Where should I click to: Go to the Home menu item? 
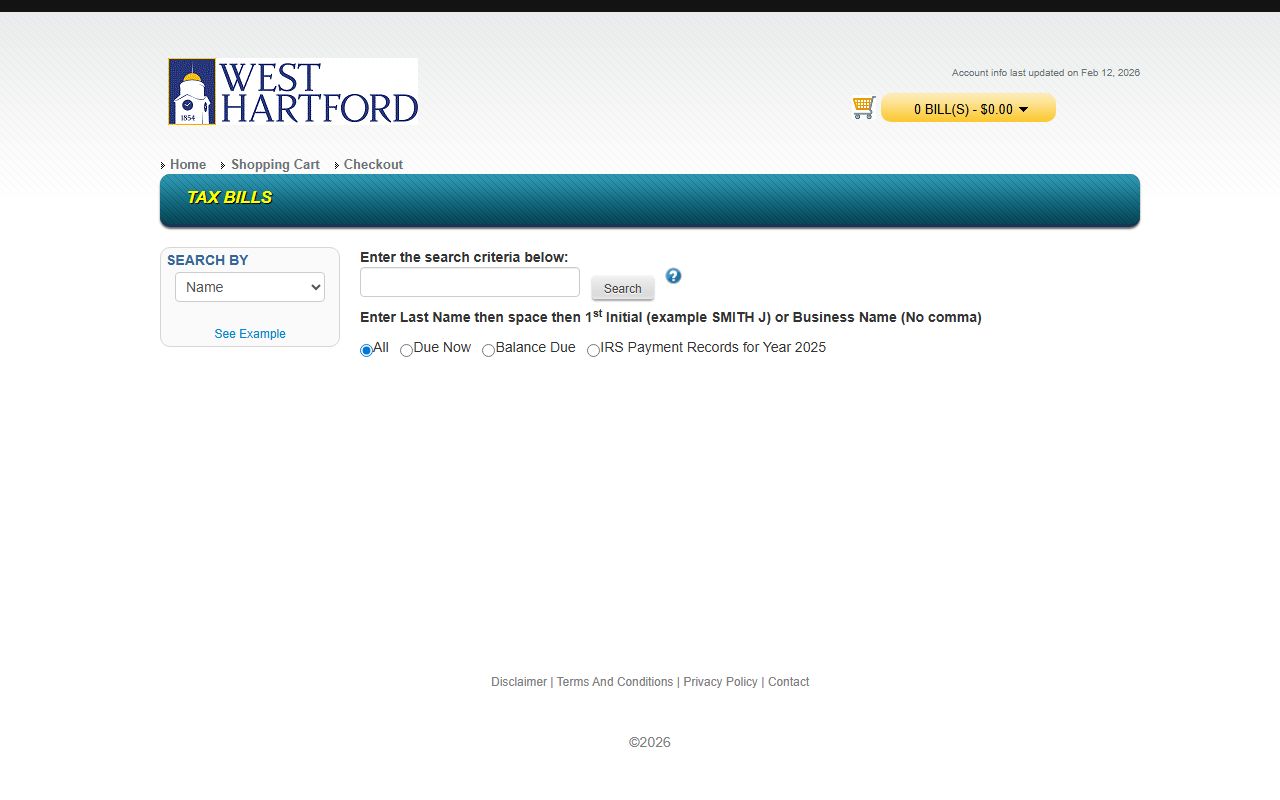click(188, 165)
